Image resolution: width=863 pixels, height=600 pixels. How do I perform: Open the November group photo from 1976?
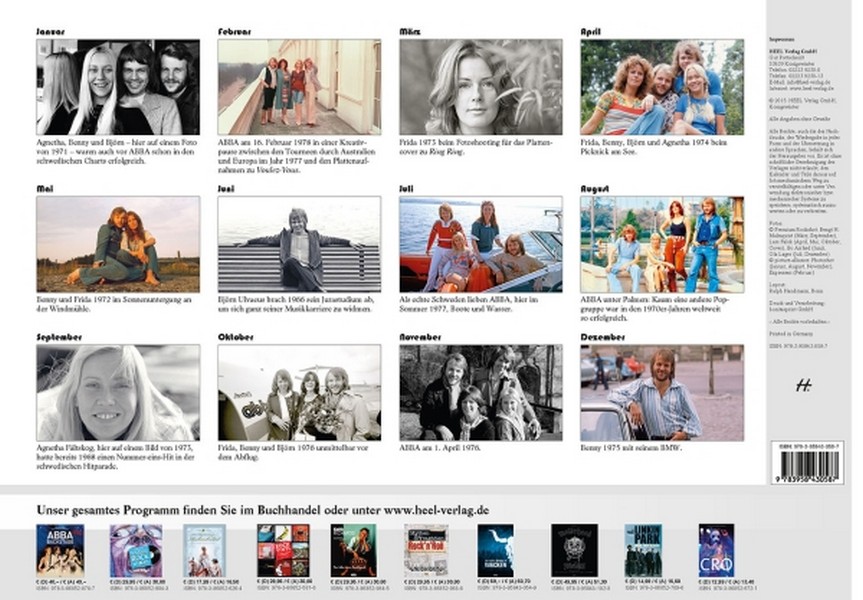pos(480,392)
